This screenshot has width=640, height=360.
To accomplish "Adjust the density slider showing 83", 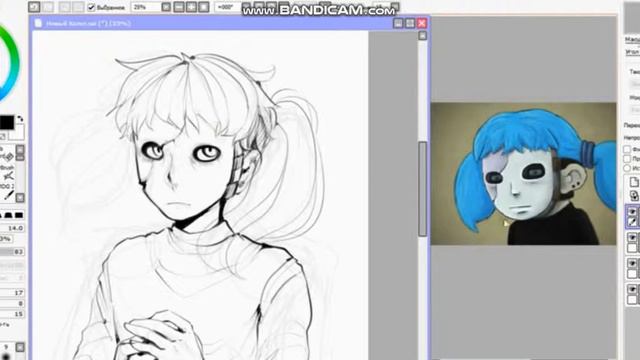I will (12, 252).
